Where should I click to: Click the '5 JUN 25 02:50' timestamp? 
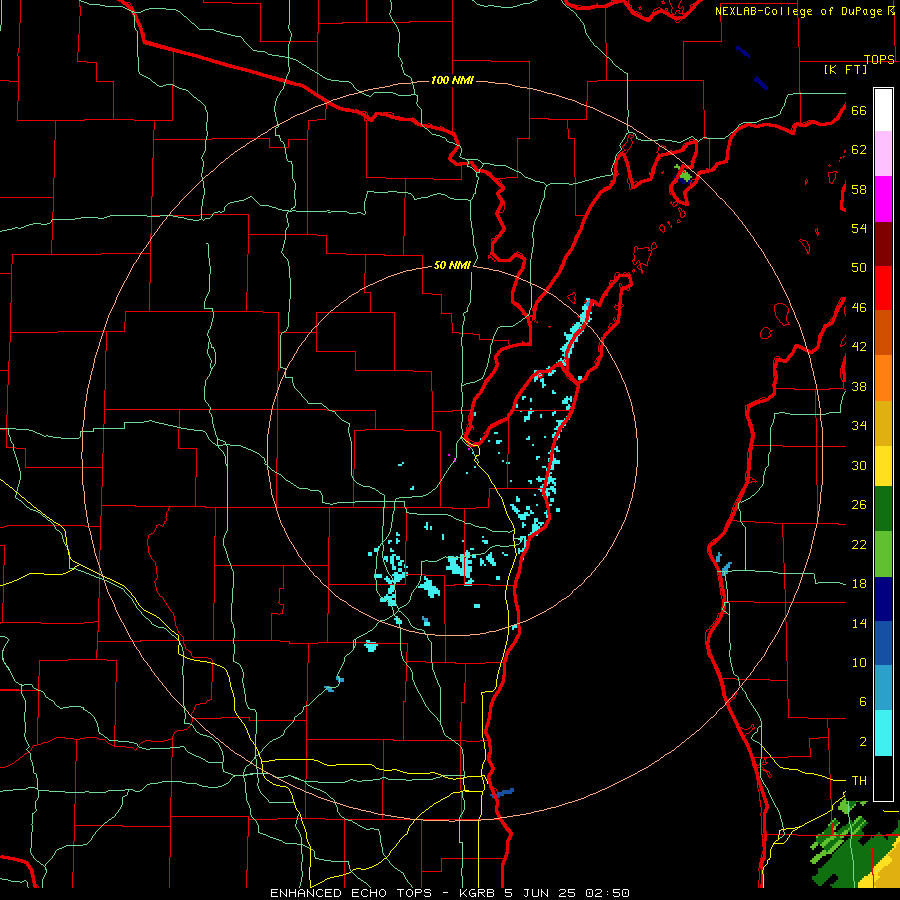coord(567,893)
